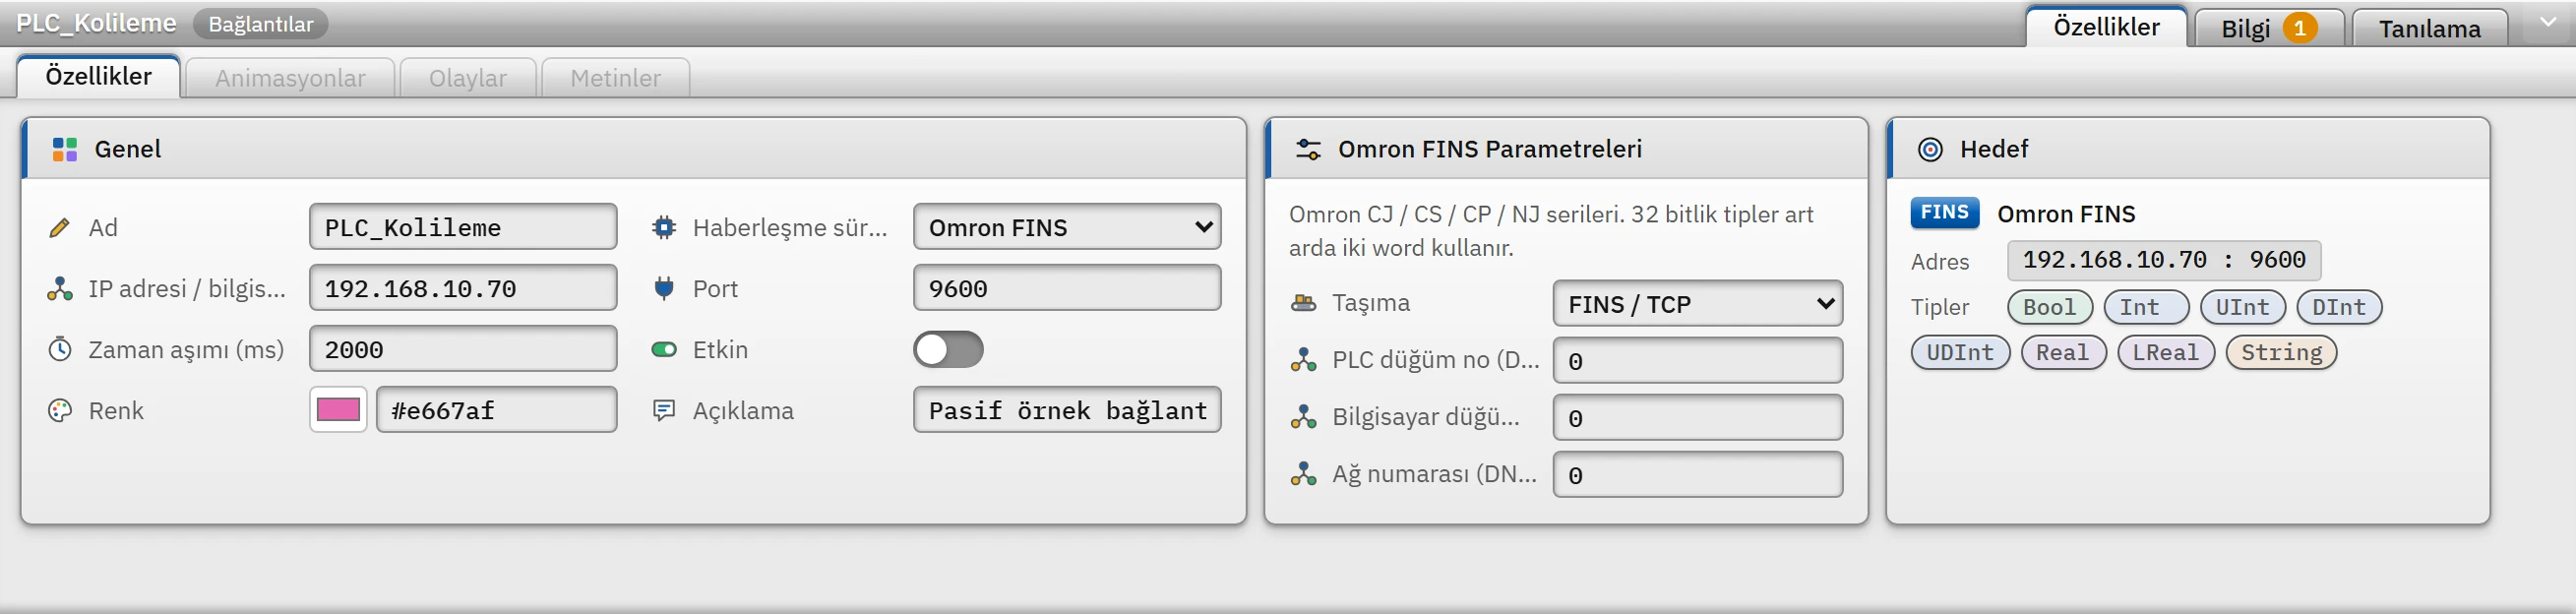Open the Haberleşme sürücüsü Omron FINS dropdown

coord(1067,228)
